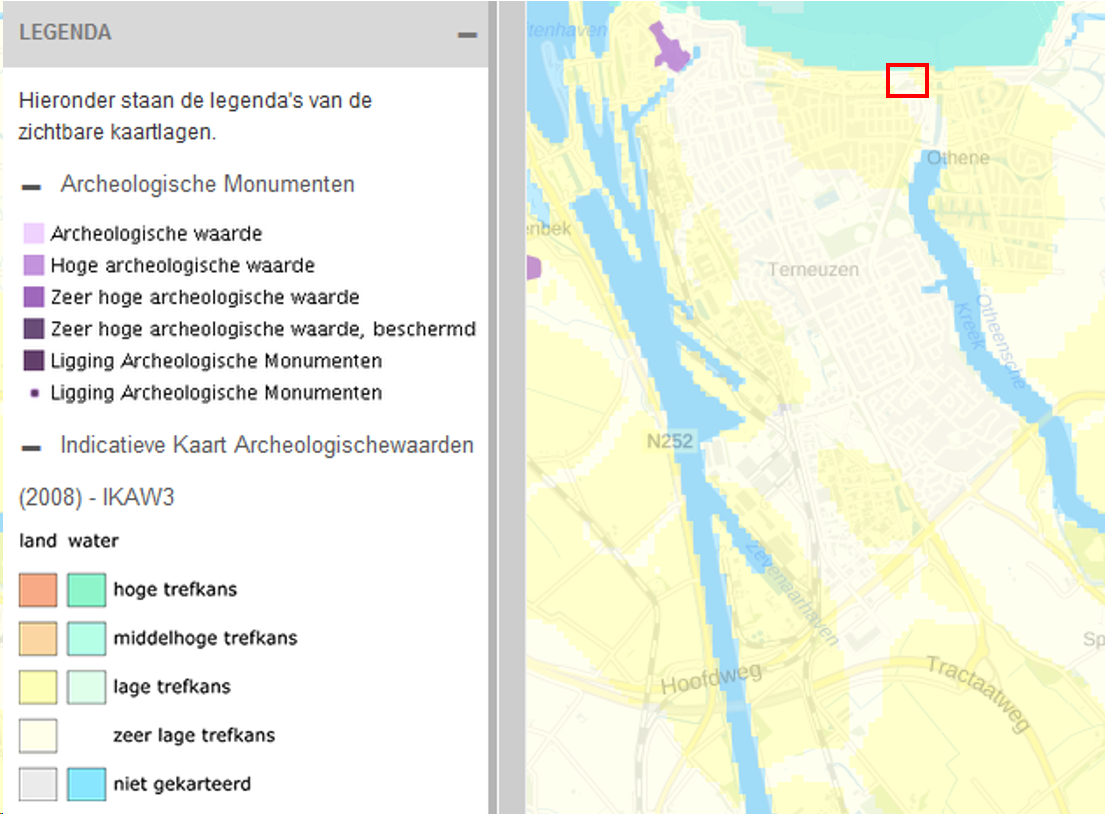The image size is (1105, 814).
Task: Click the 'hoge trefkans' label
Action: tap(175, 589)
